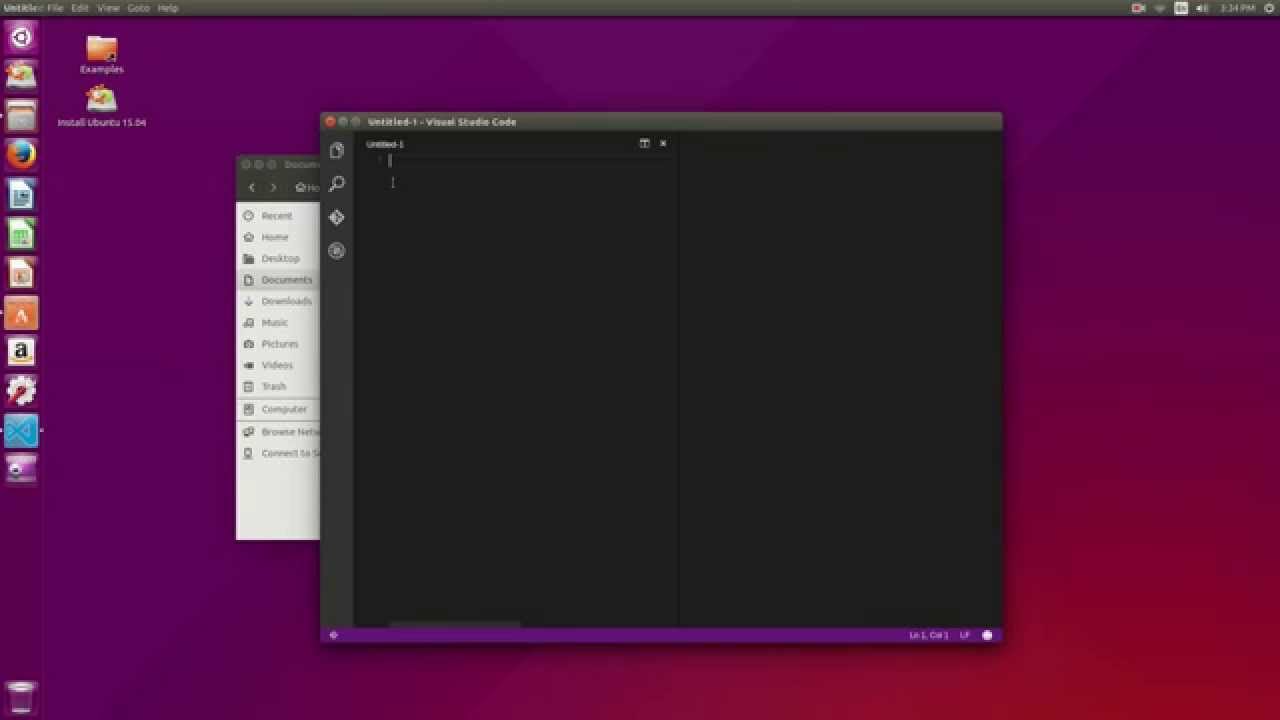Open the View menu
Image resolution: width=1280 pixels, height=720 pixels.
pos(108,8)
